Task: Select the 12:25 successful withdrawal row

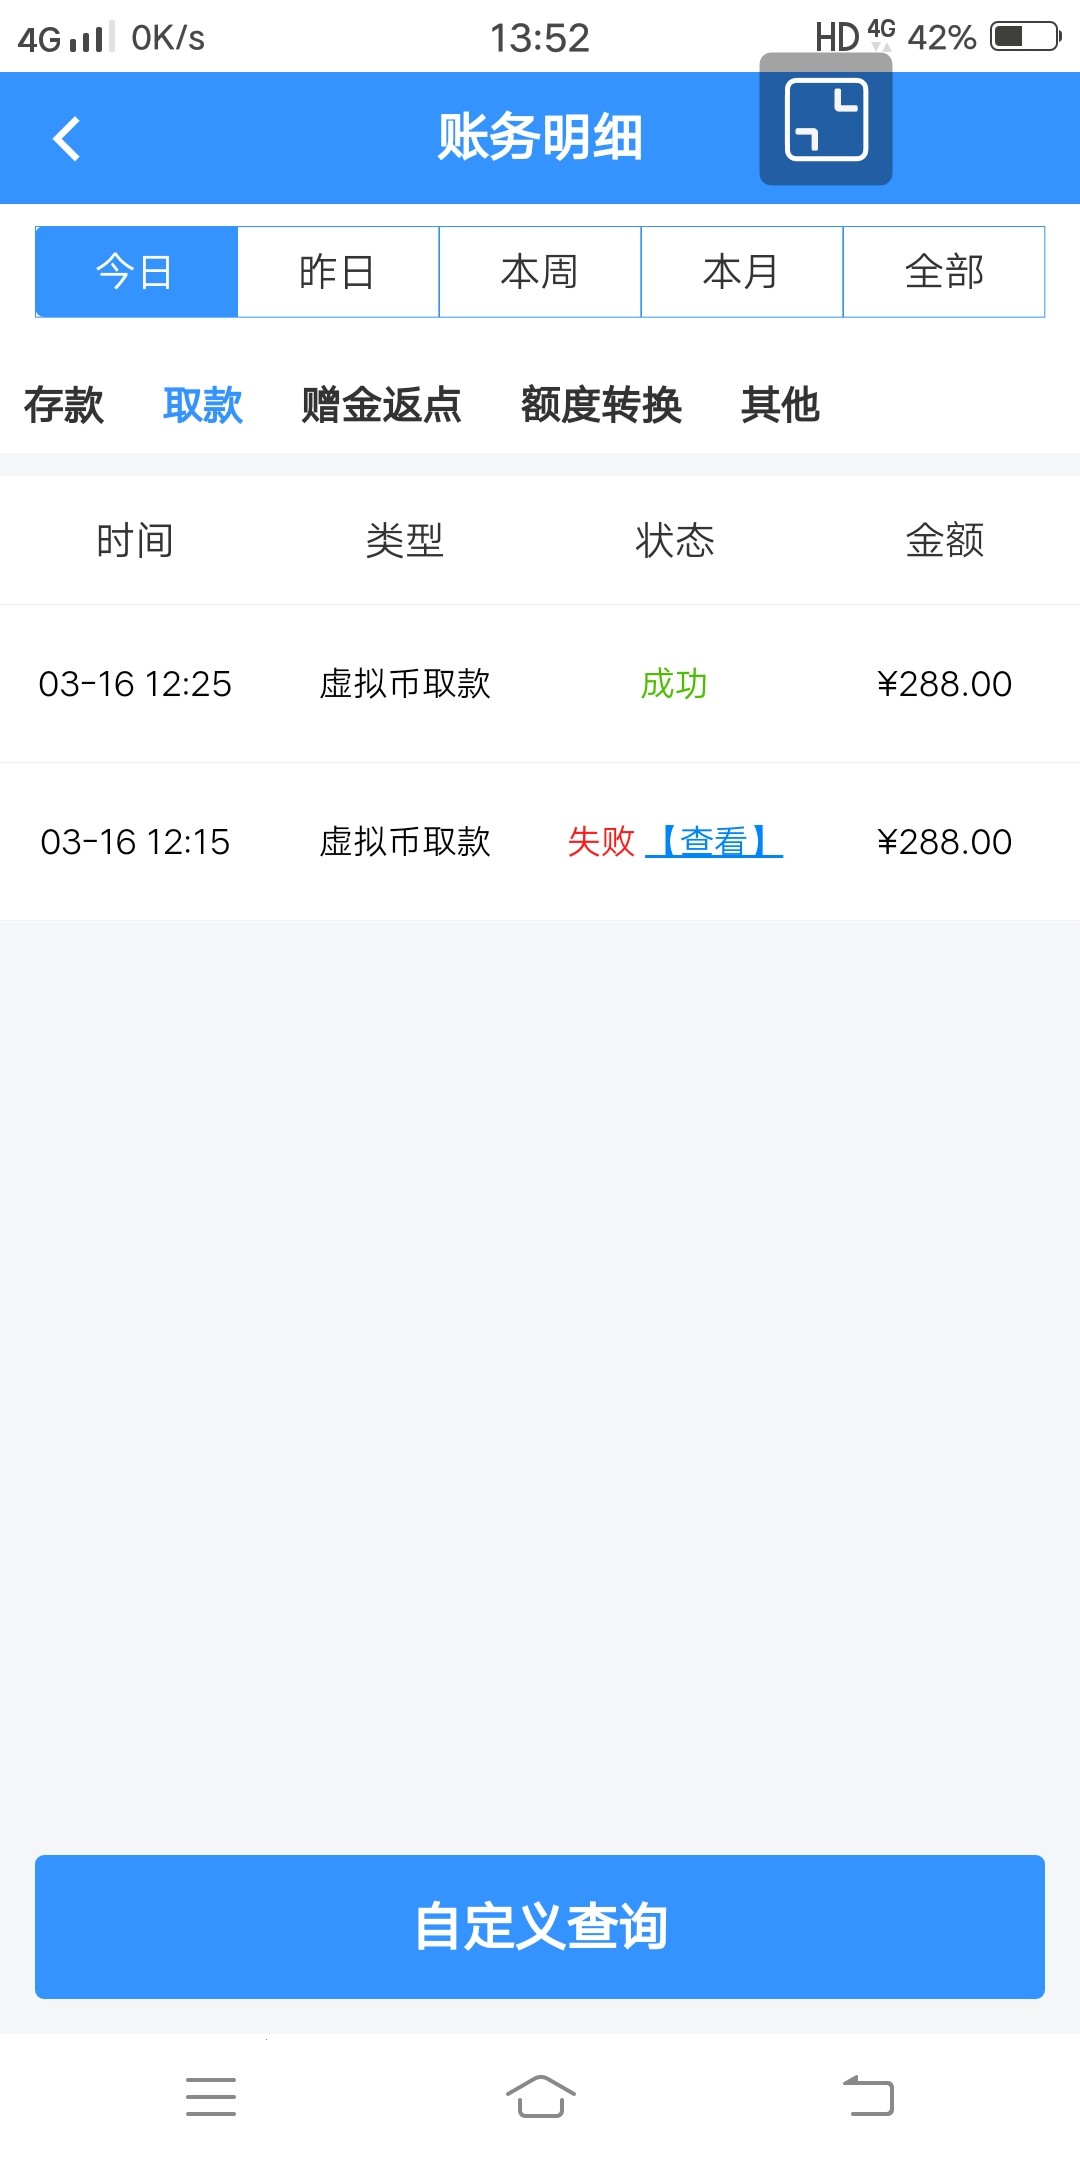Action: click(x=540, y=684)
